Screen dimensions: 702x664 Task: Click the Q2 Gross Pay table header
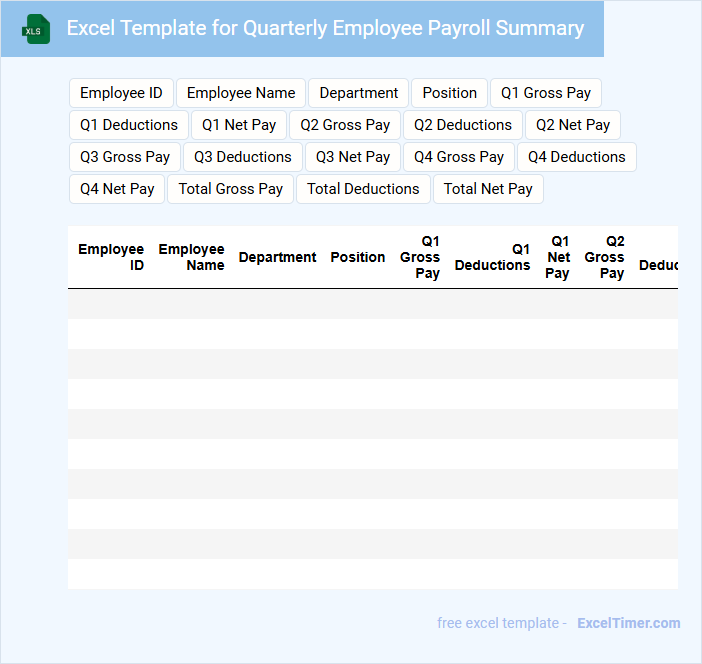click(604, 257)
